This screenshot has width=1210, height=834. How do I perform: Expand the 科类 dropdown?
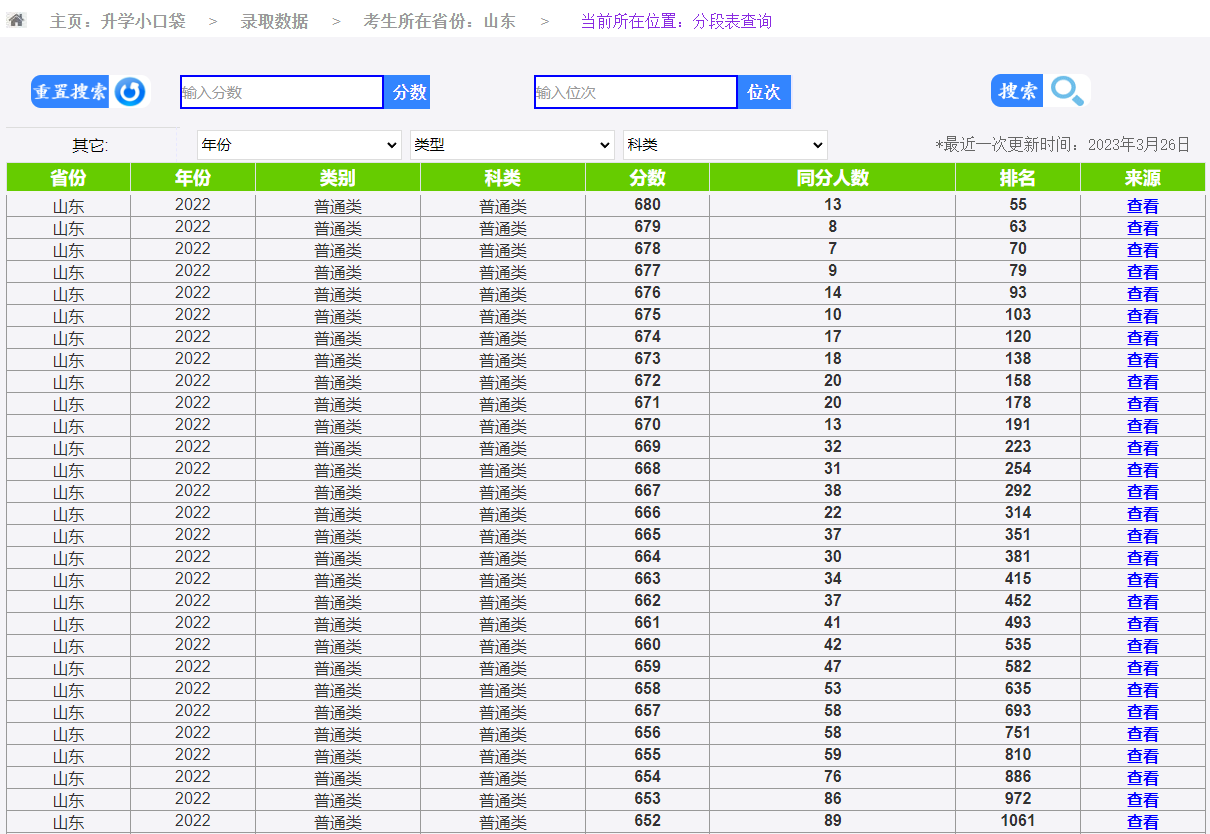tap(725, 145)
